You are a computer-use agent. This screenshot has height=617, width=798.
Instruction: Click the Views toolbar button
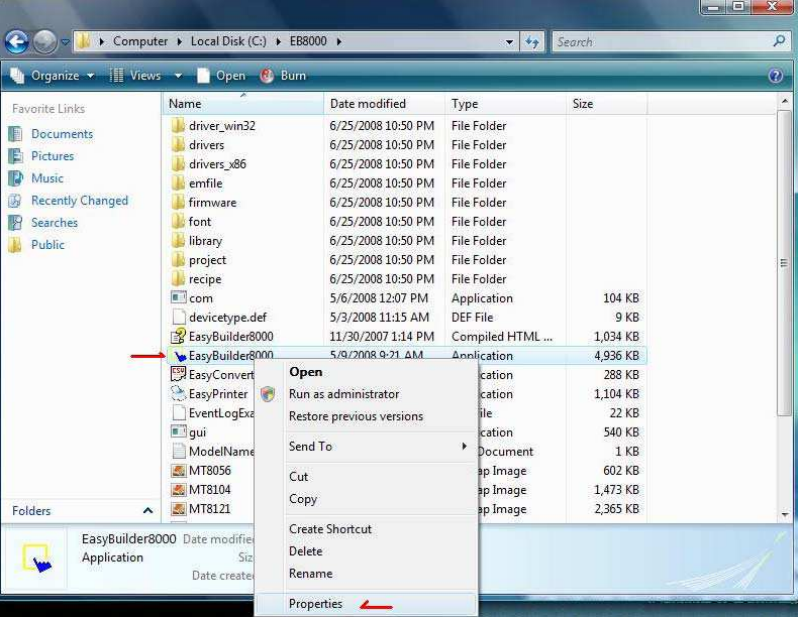click(x=135, y=76)
